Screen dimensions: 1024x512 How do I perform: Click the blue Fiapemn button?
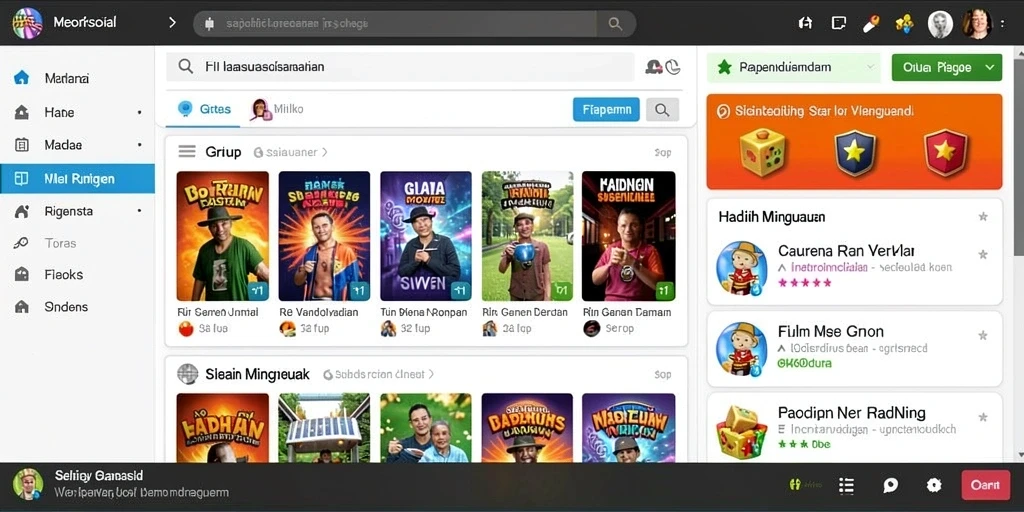(x=606, y=110)
